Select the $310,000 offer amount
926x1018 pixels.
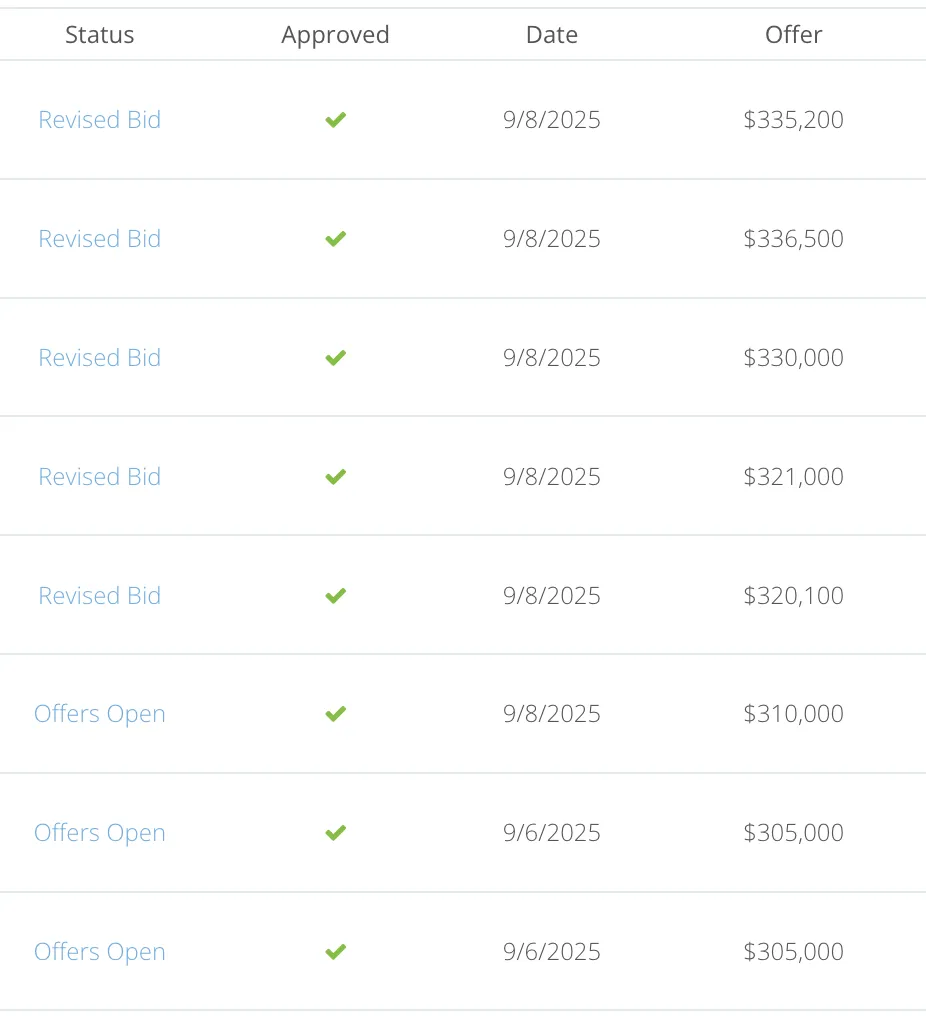point(794,714)
